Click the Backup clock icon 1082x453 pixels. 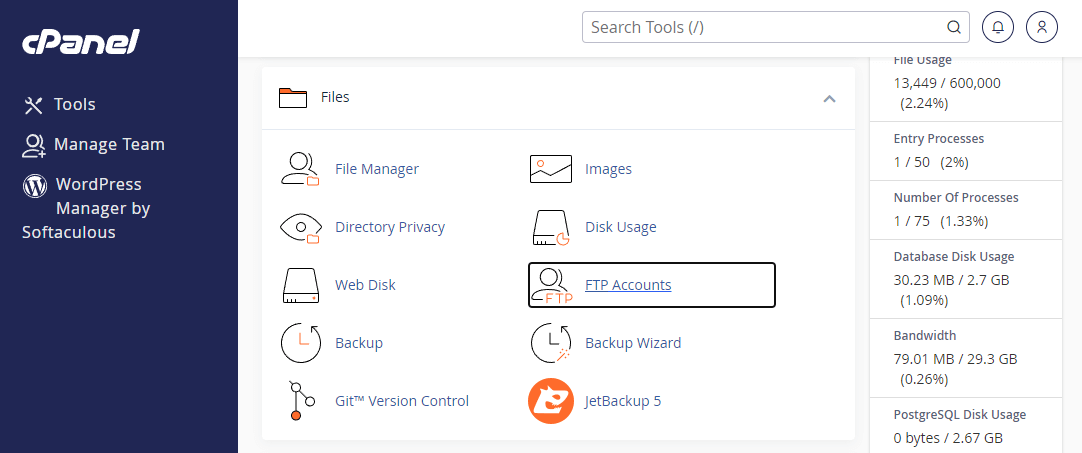301,343
